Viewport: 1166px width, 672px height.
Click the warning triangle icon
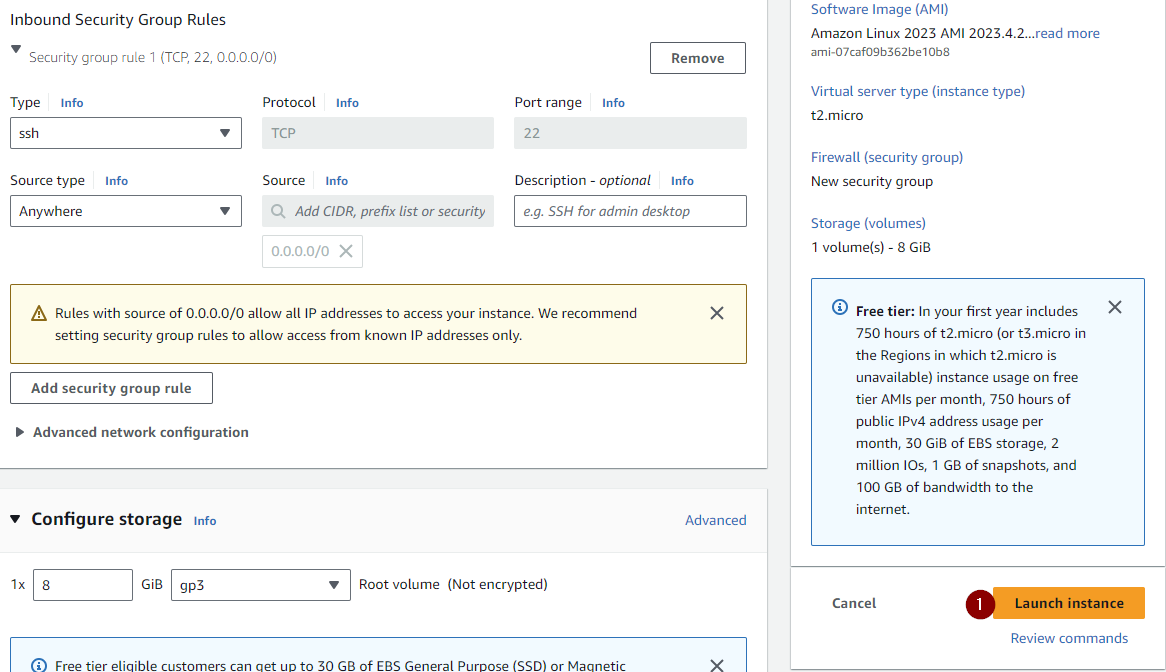pos(39,314)
